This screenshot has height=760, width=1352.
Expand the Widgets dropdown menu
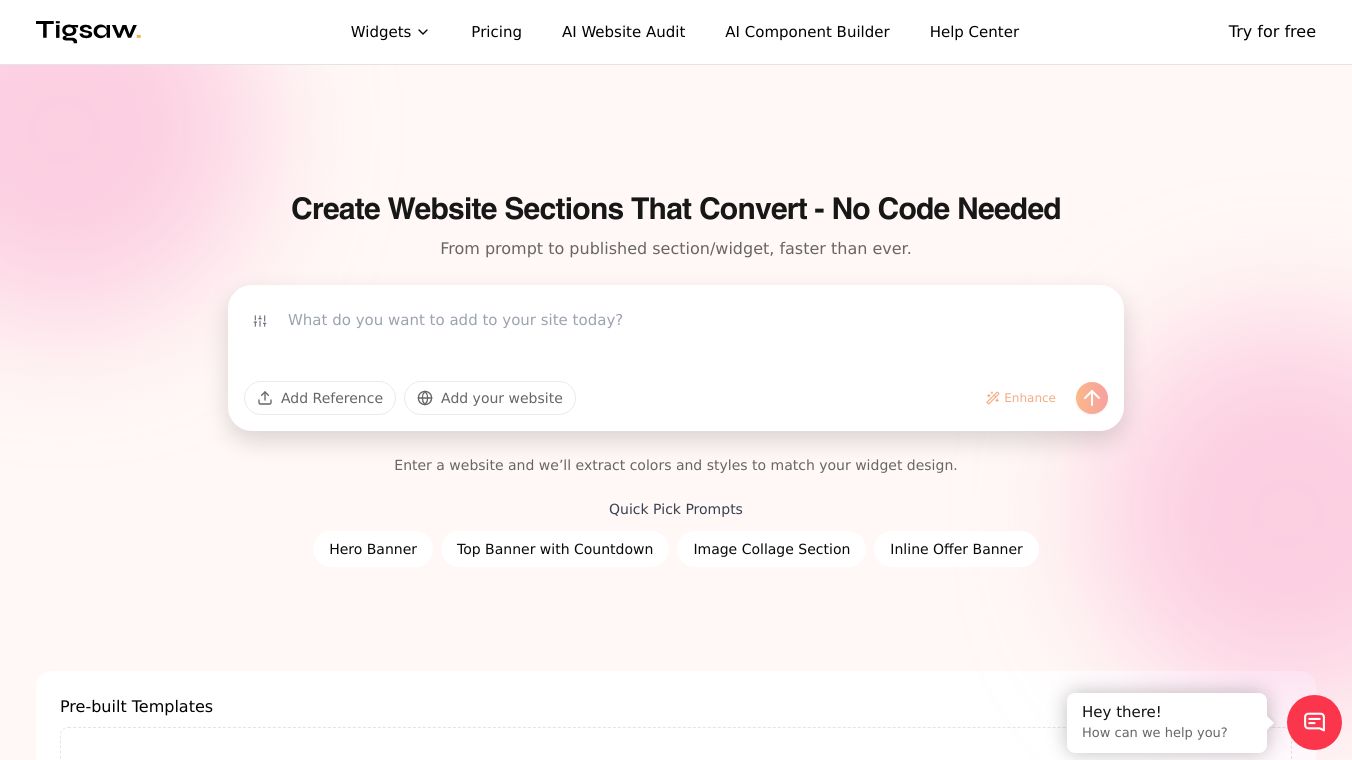pos(381,32)
